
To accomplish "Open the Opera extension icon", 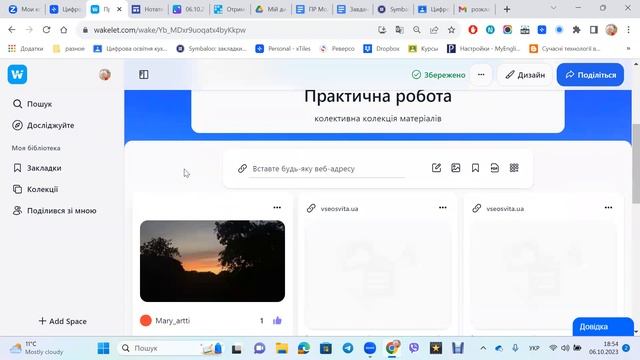I will tap(473, 30).
